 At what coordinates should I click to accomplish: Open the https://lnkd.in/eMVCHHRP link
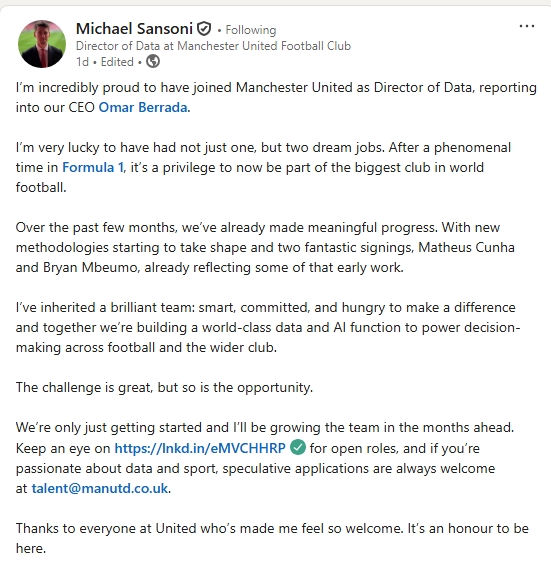point(200,448)
